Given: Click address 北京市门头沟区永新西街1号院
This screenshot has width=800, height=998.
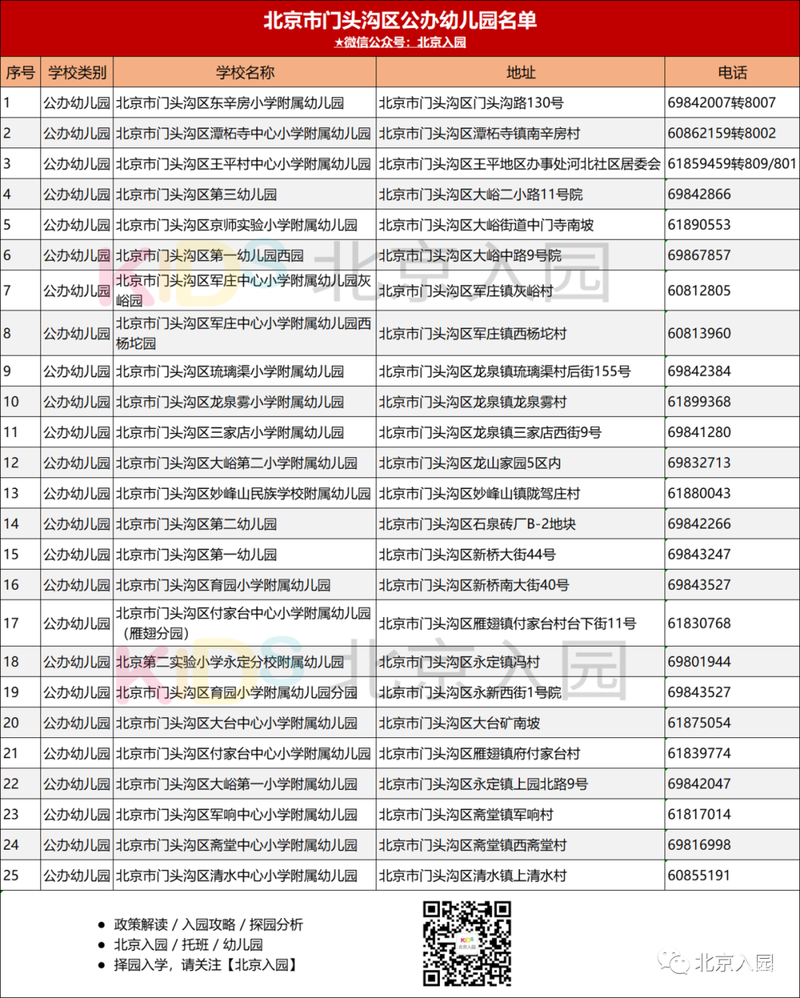Looking at the screenshot, I should tap(470, 692).
